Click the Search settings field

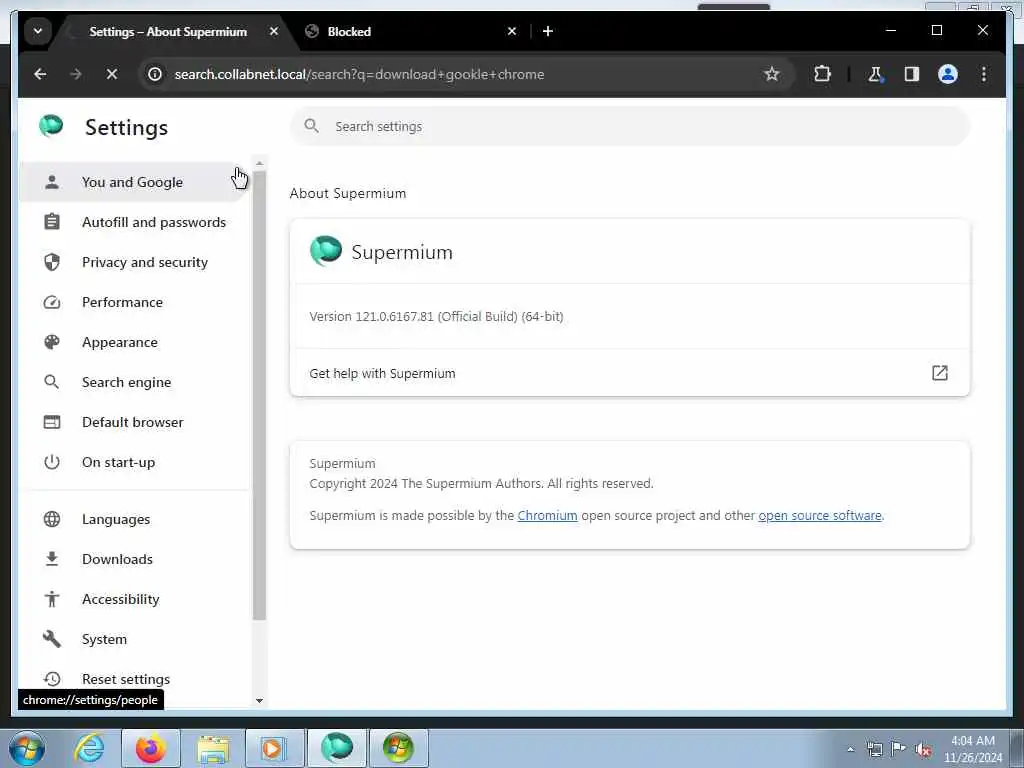pyautogui.click(x=630, y=127)
